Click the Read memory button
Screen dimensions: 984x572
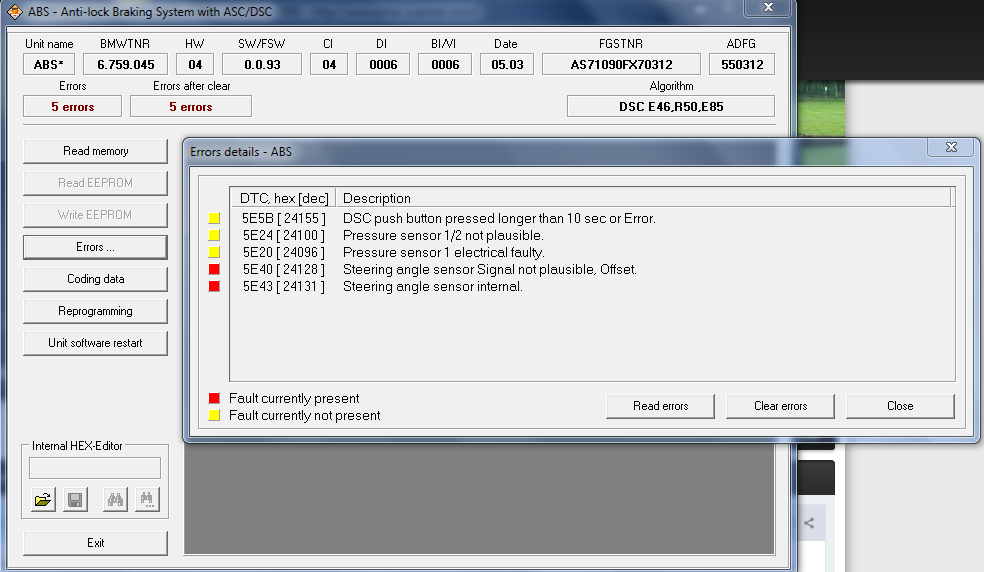(x=95, y=151)
